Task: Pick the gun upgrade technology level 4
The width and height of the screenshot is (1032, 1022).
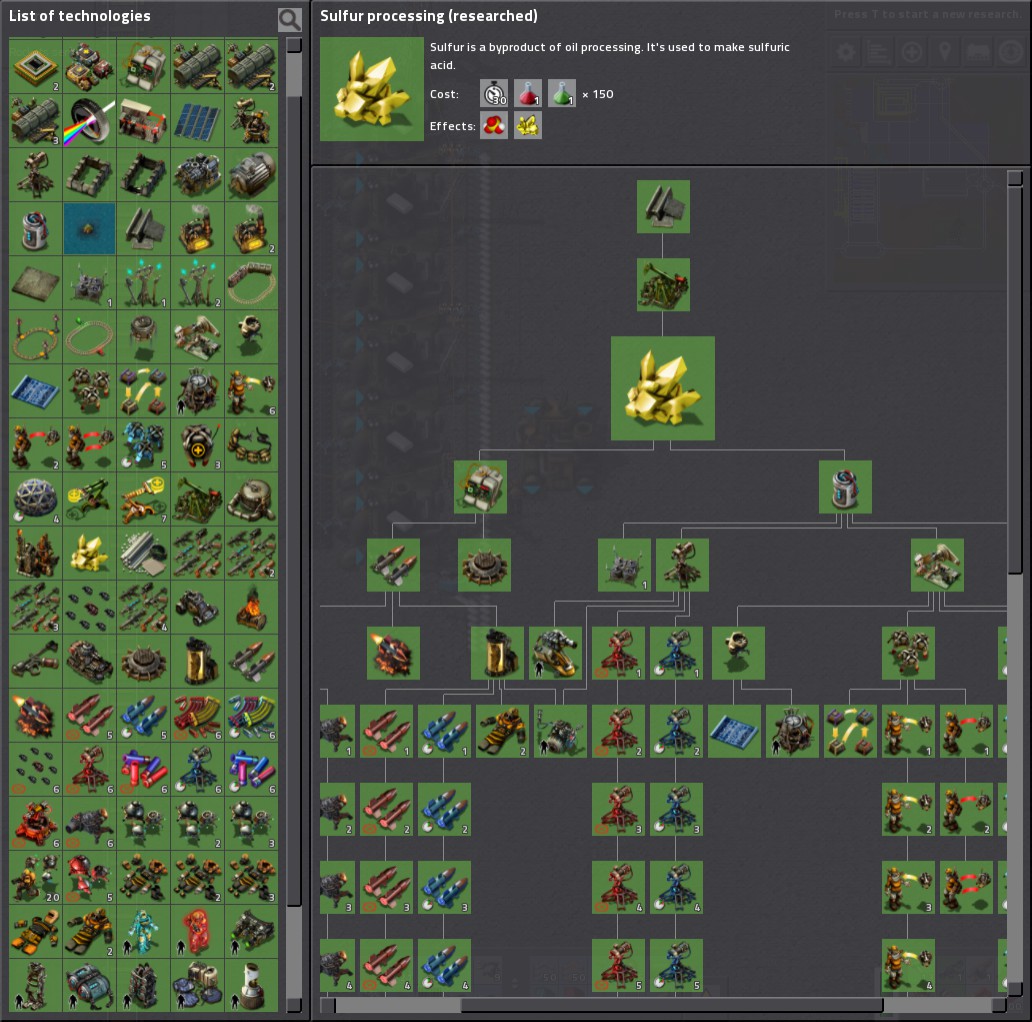Action: (x=143, y=607)
